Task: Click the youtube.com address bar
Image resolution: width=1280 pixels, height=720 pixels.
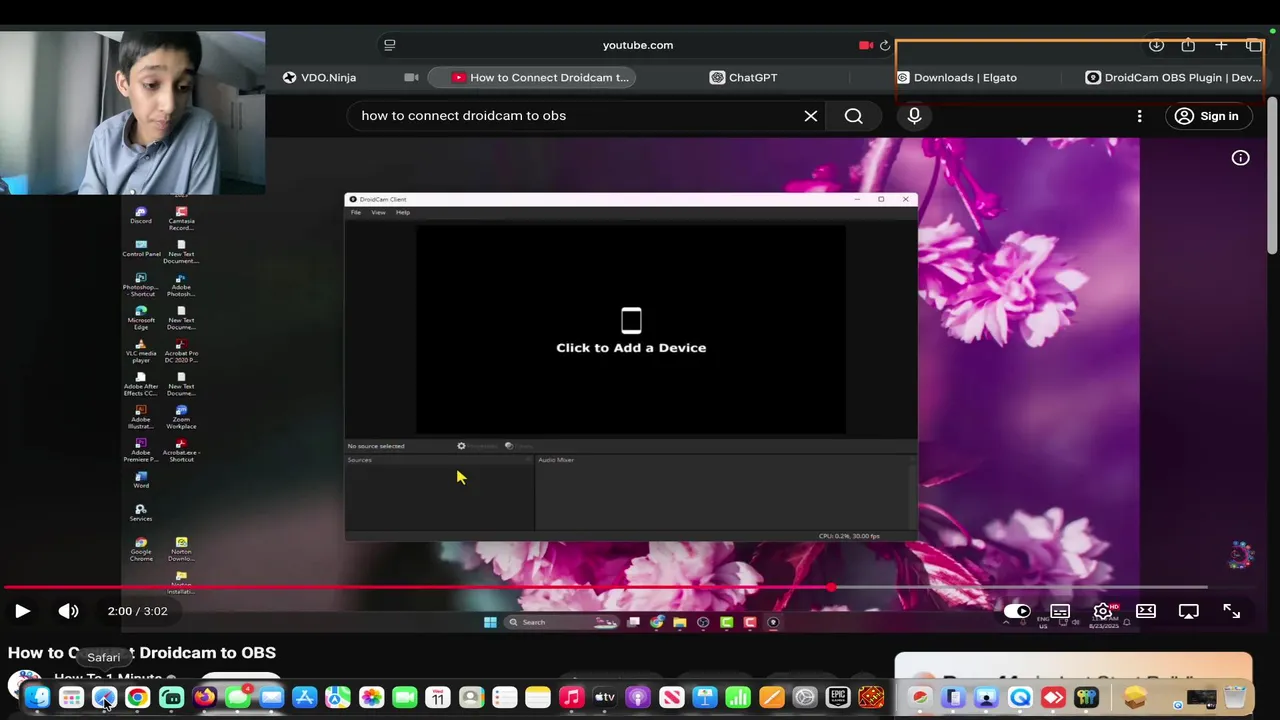Action: pos(638,45)
